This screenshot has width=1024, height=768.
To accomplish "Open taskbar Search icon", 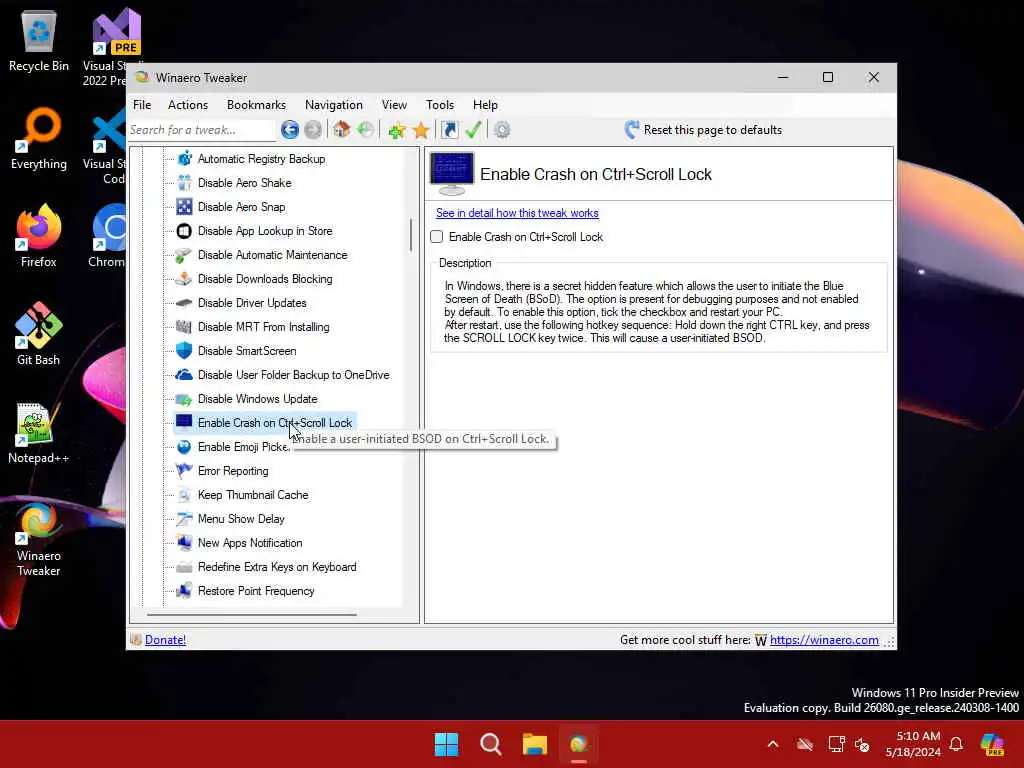I will pos(490,744).
